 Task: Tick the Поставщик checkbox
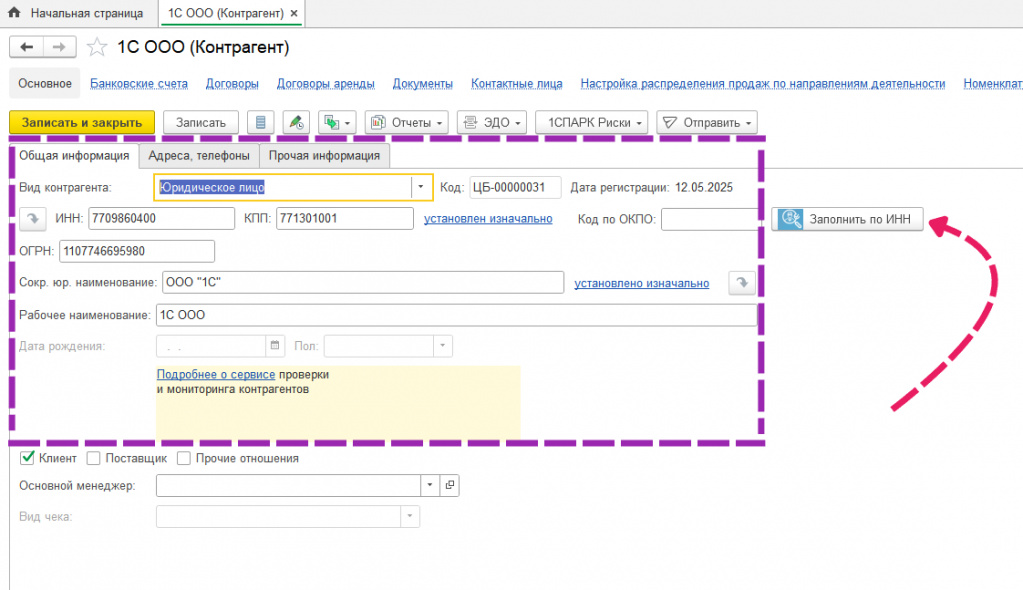click(93, 458)
